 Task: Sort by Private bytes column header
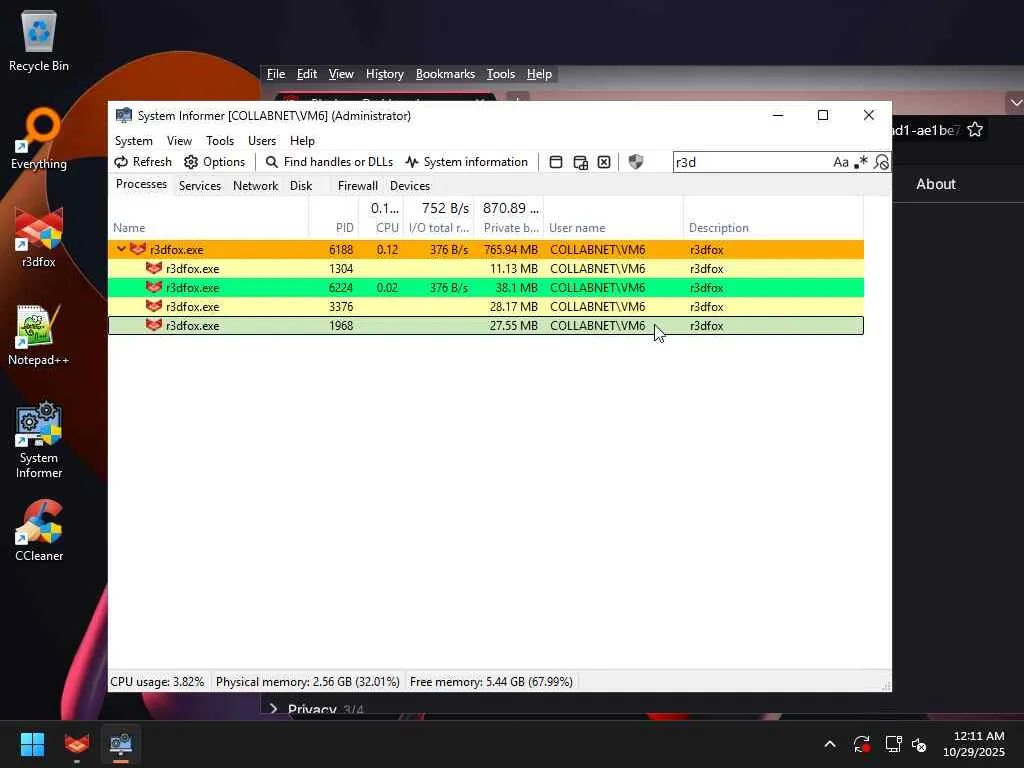click(x=509, y=228)
